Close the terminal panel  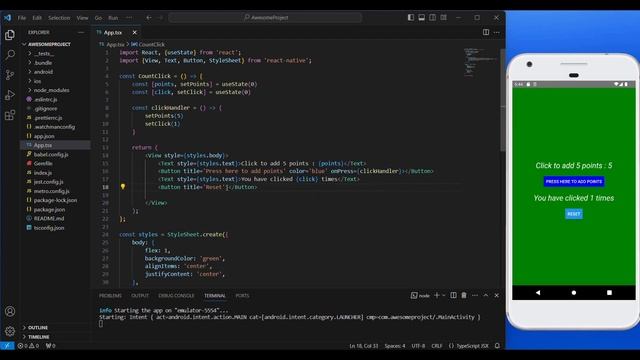[497, 295]
